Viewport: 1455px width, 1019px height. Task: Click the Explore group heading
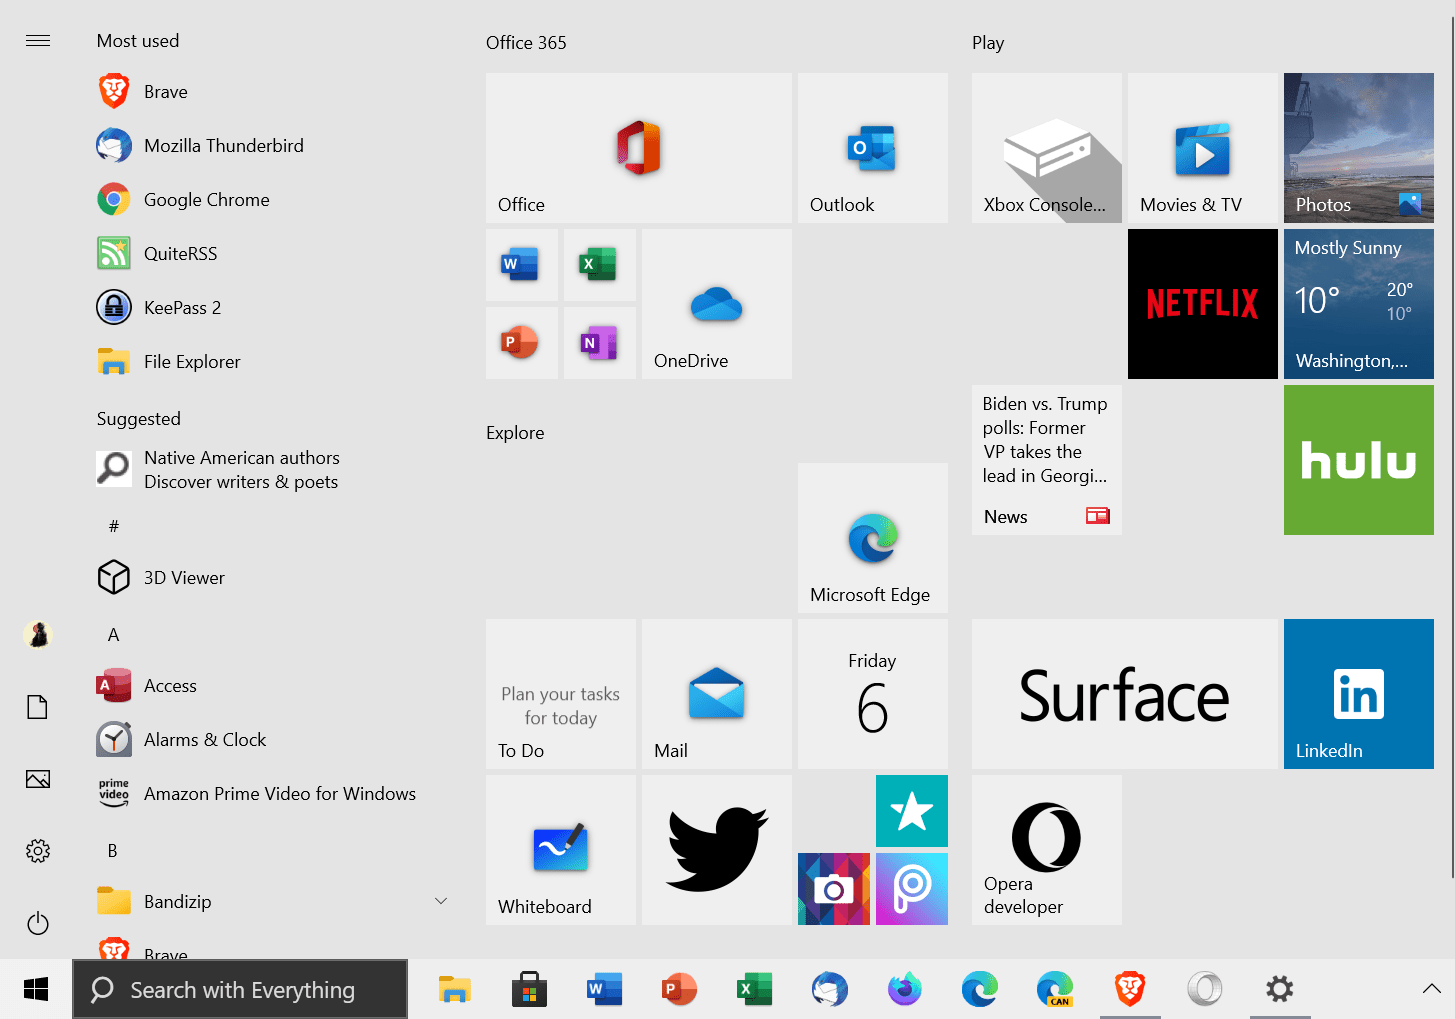pyautogui.click(x=515, y=433)
